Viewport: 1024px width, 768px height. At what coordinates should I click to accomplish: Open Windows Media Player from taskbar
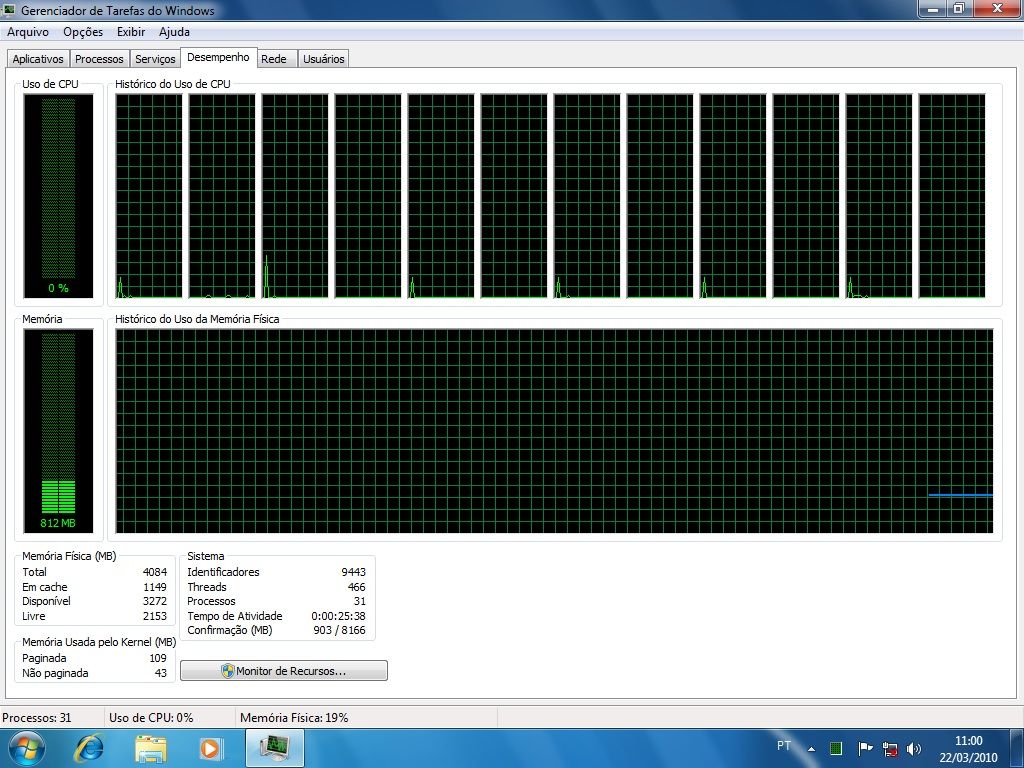[211, 748]
